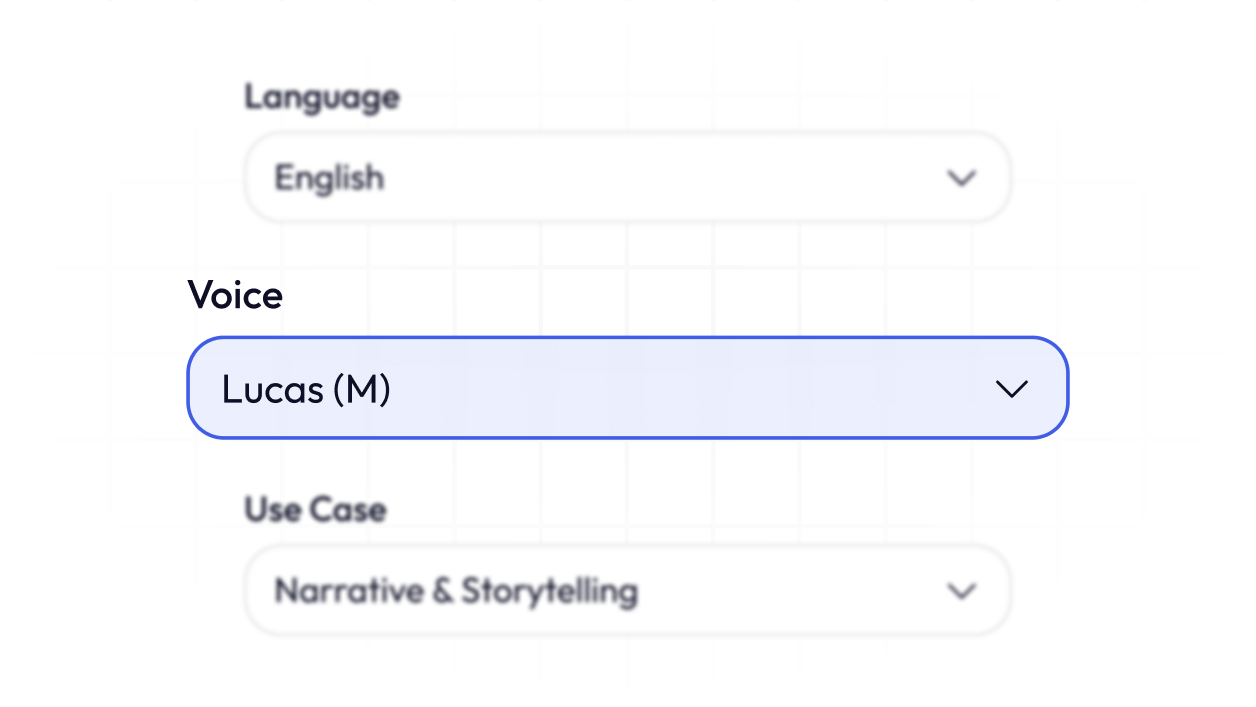Image resolution: width=1256 pixels, height=707 pixels.
Task: Click inside the English selection box
Action: pyautogui.click(x=627, y=177)
